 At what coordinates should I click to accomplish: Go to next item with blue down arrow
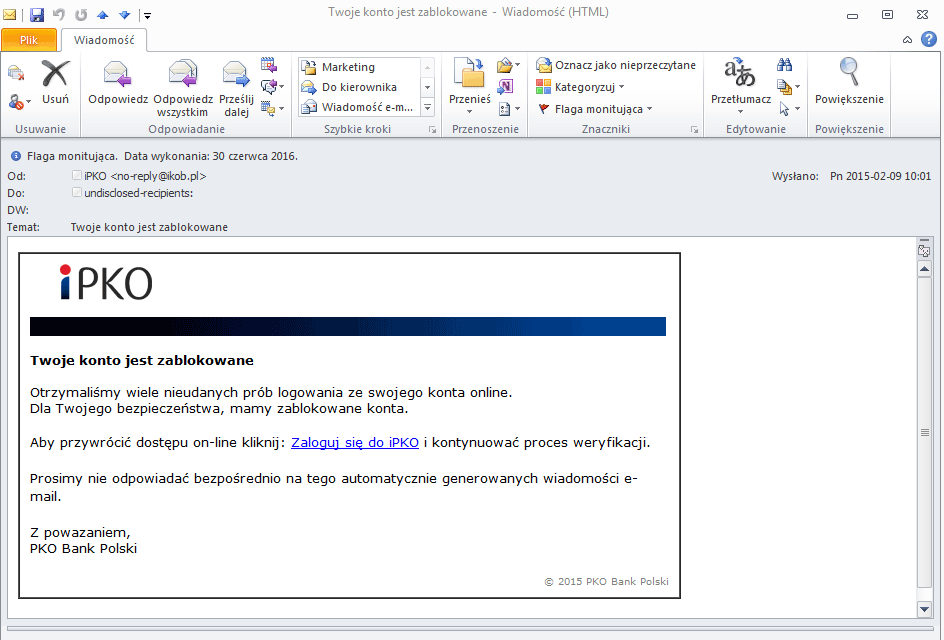click(x=125, y=14)
